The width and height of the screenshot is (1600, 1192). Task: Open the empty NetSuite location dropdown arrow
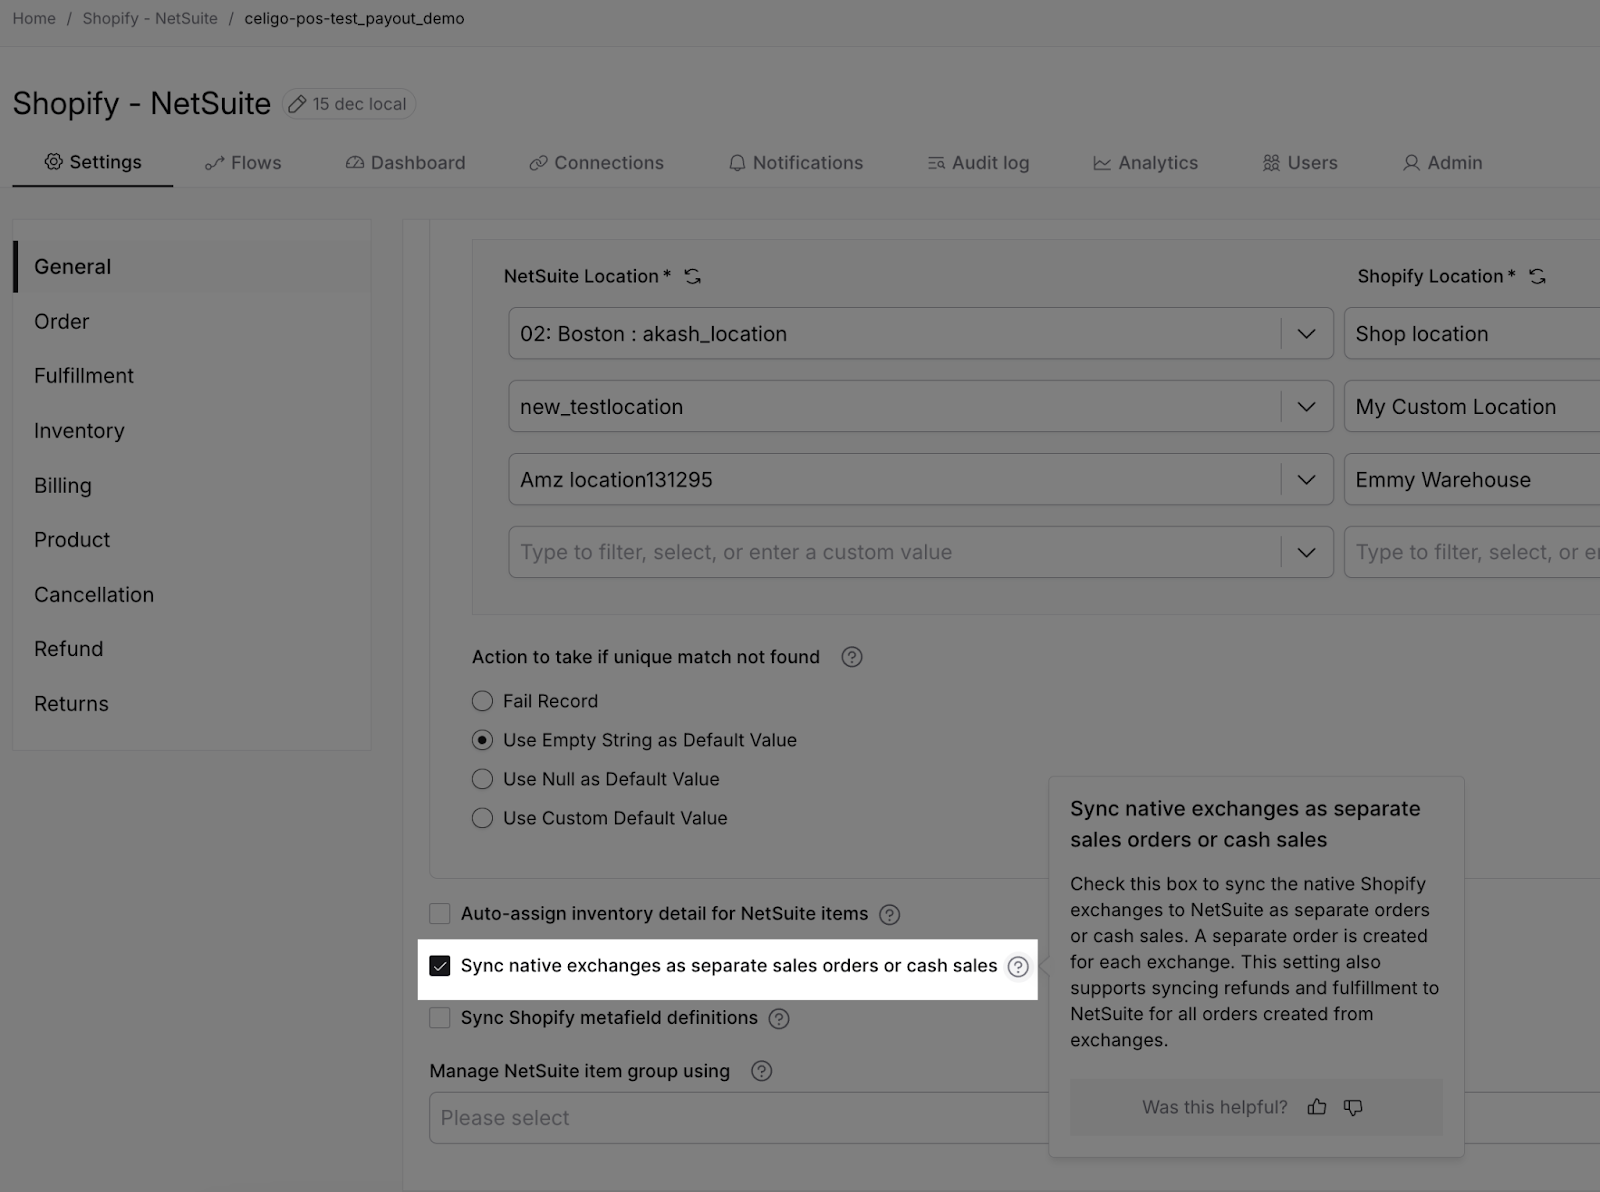pyautogui.click(x=1306, y=552)
